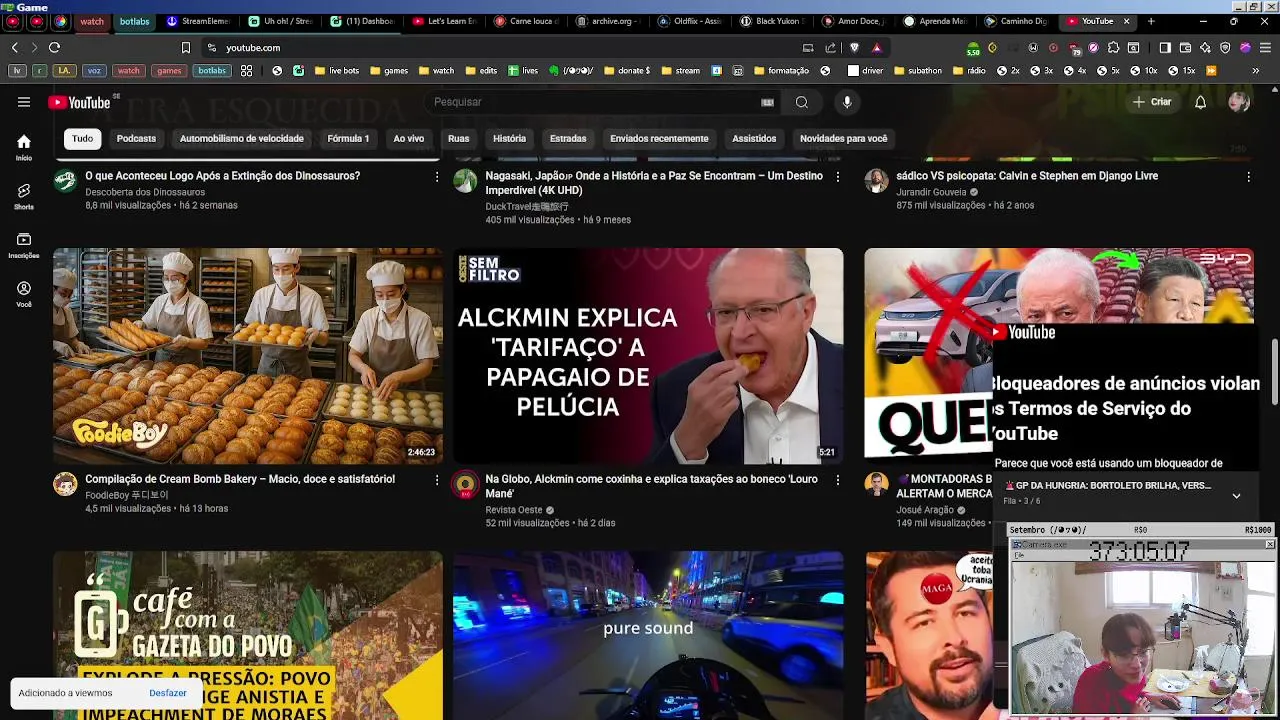This screenshot has height=720, width=1280.
Task: Reload the page in browser toolbar
Action: click(54, 47)
